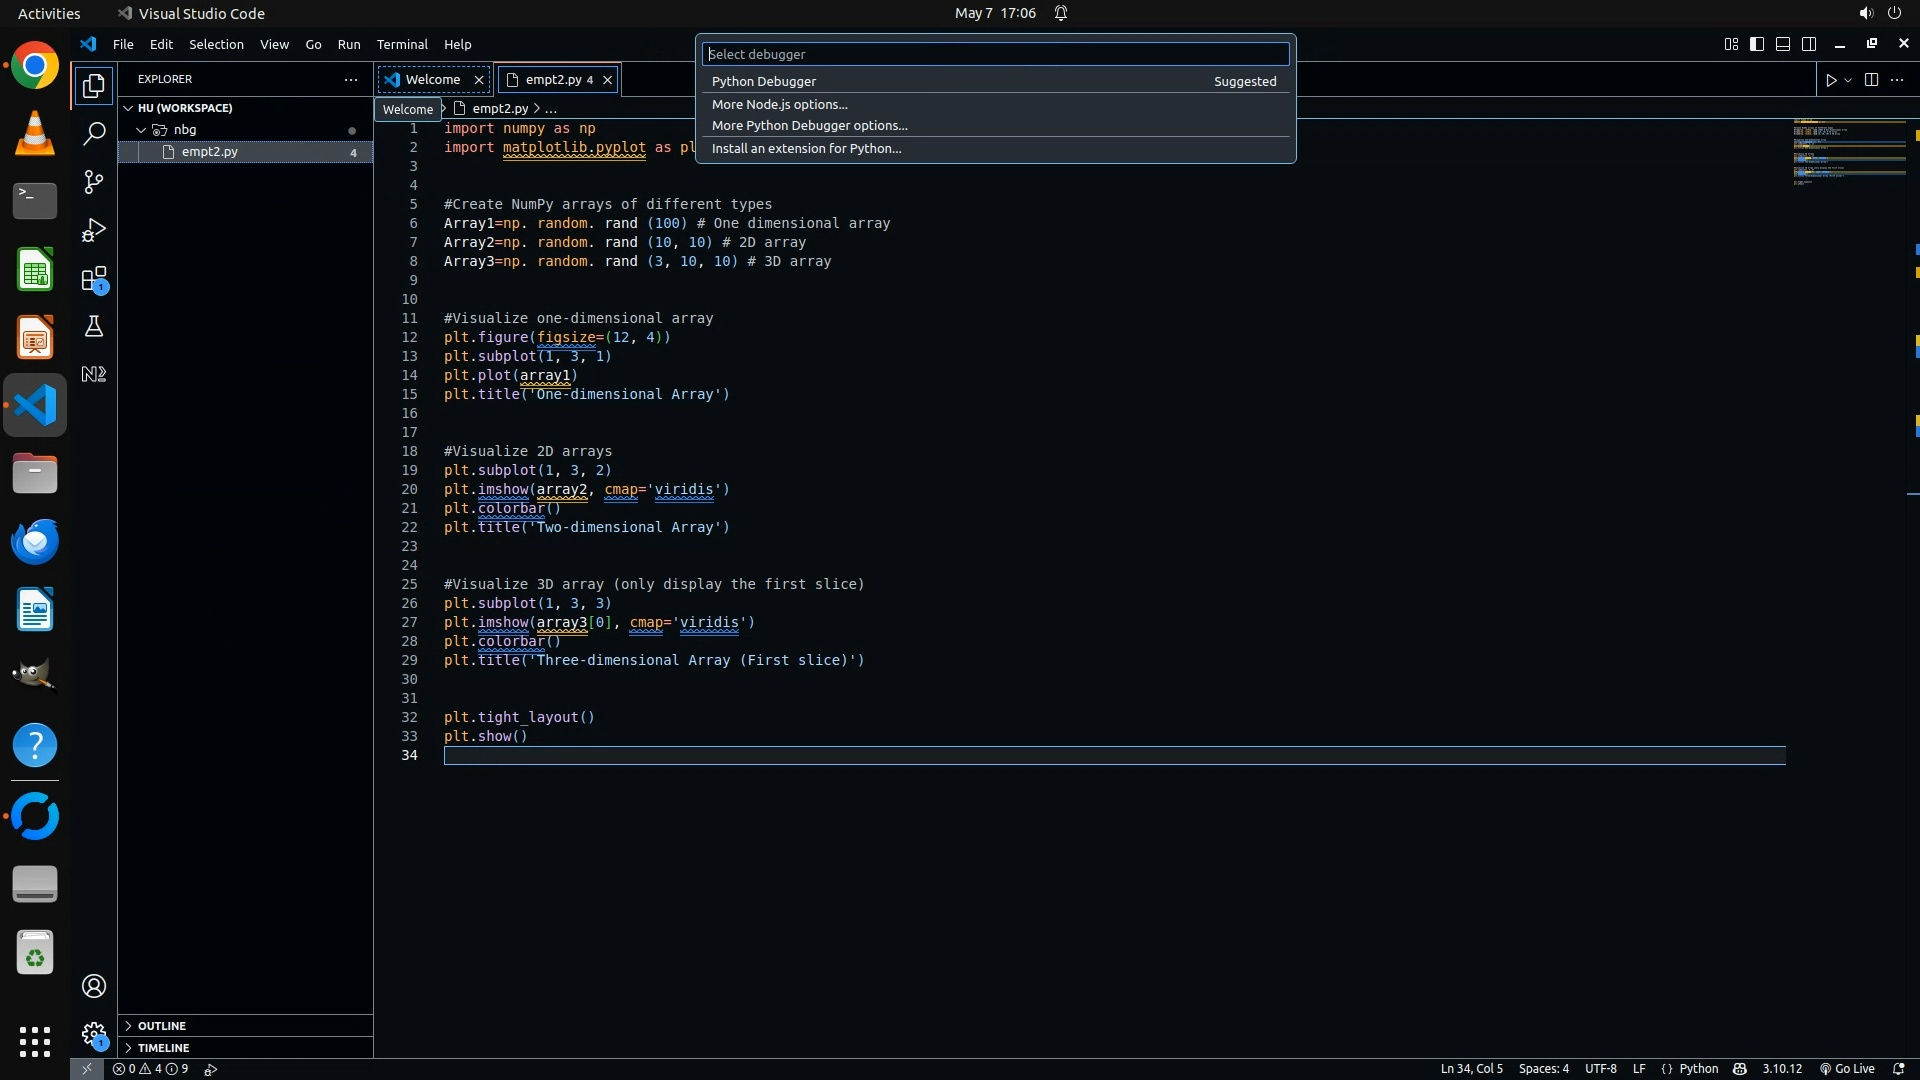Viewport: 1920px width, 1080px height.
Task: Open the Accounts icon
Action: tap(94, 987)
